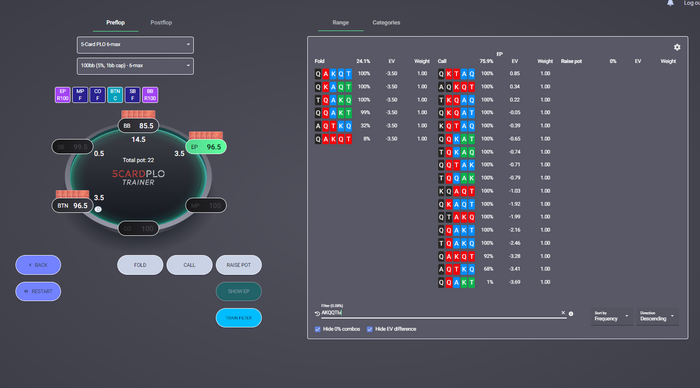700x388 pixels.
Task: Open the filter info icon
Action: pos(571,313)
